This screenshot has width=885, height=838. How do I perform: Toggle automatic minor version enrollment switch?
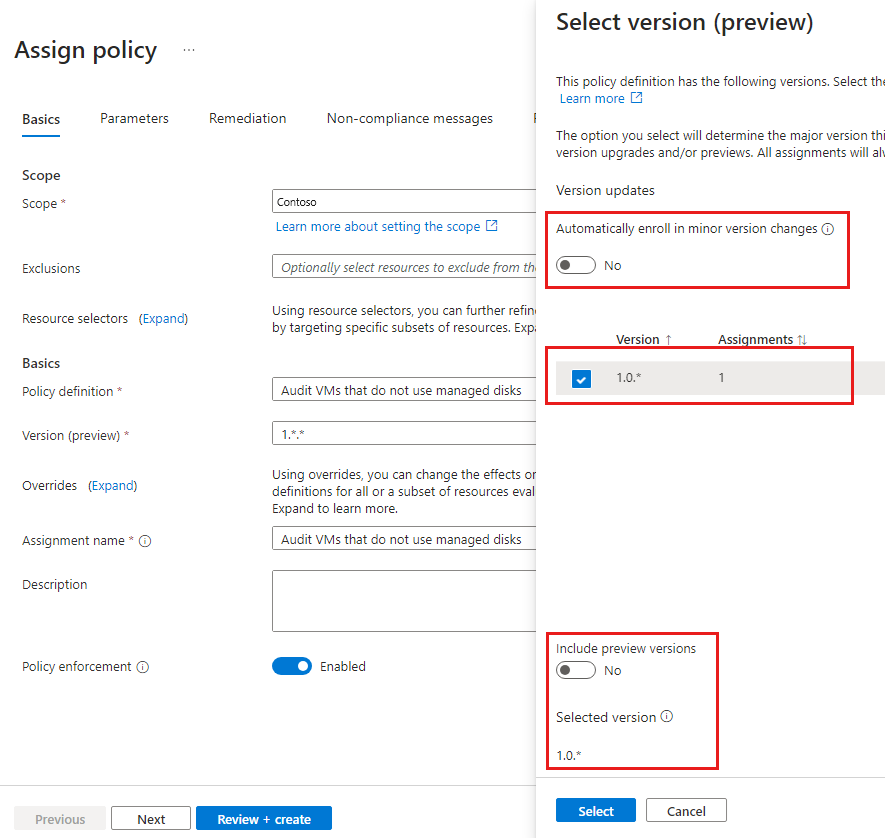coord(576,265)
